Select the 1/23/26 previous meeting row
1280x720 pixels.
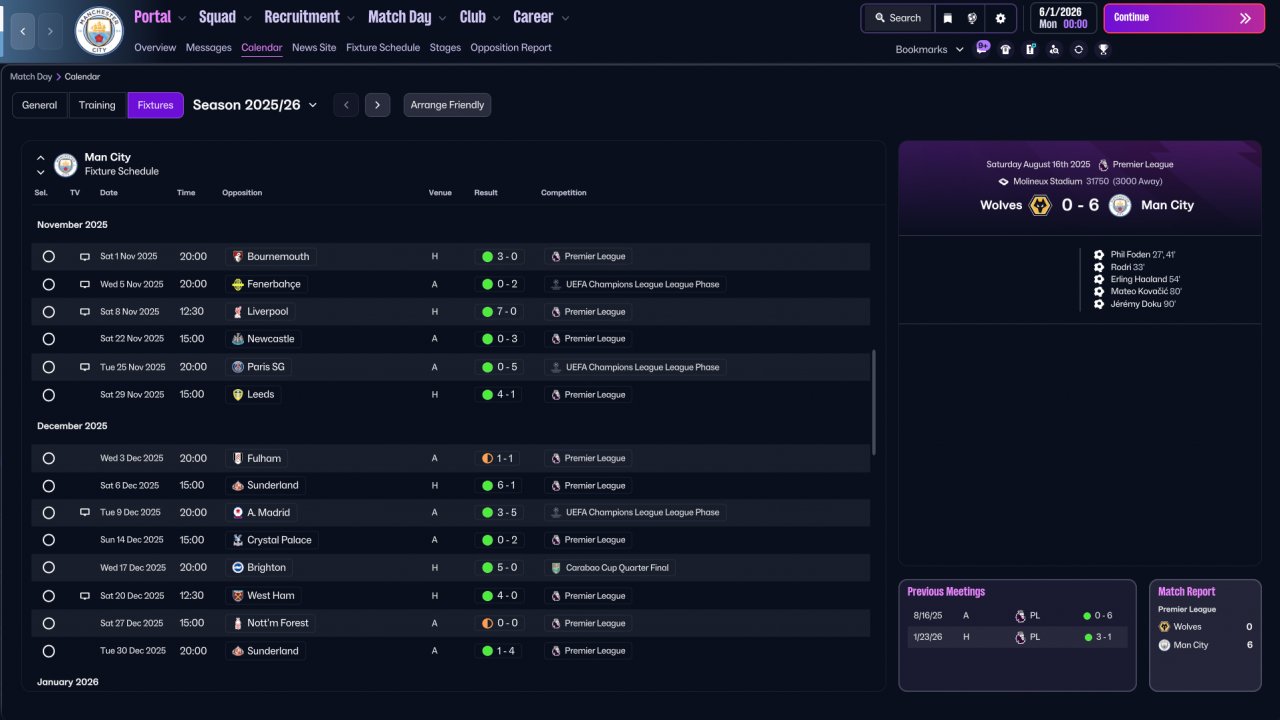[1017, 637]
